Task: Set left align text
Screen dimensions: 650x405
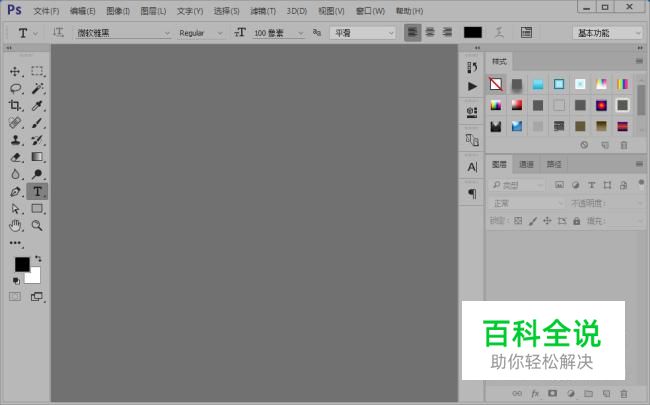Action: [412, 32]
